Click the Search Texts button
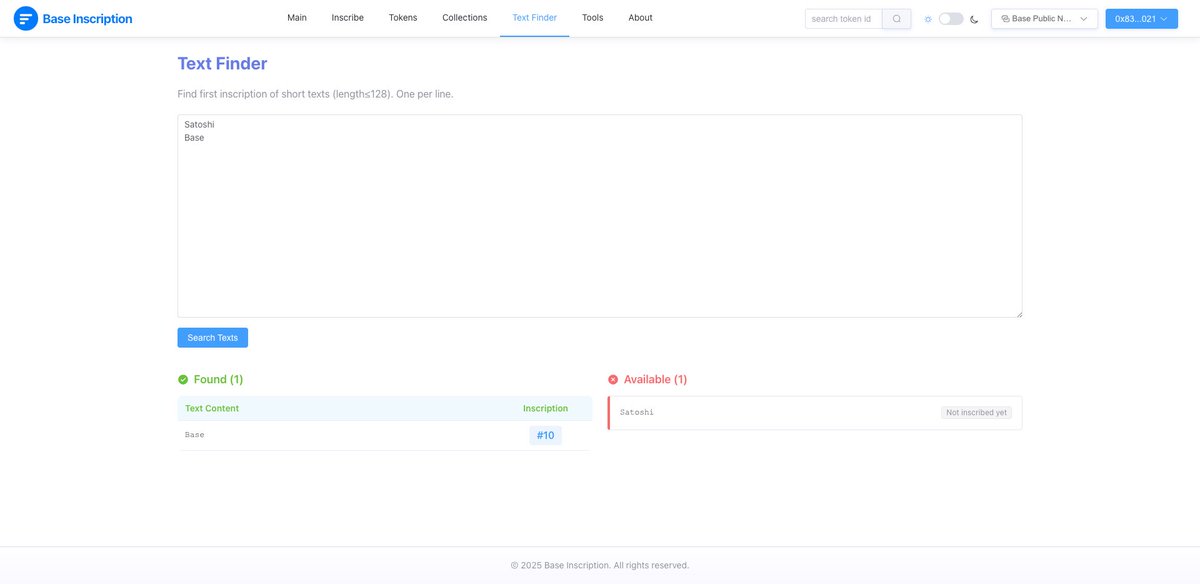This screenshot has height=584, width=1200. point(213,338)
